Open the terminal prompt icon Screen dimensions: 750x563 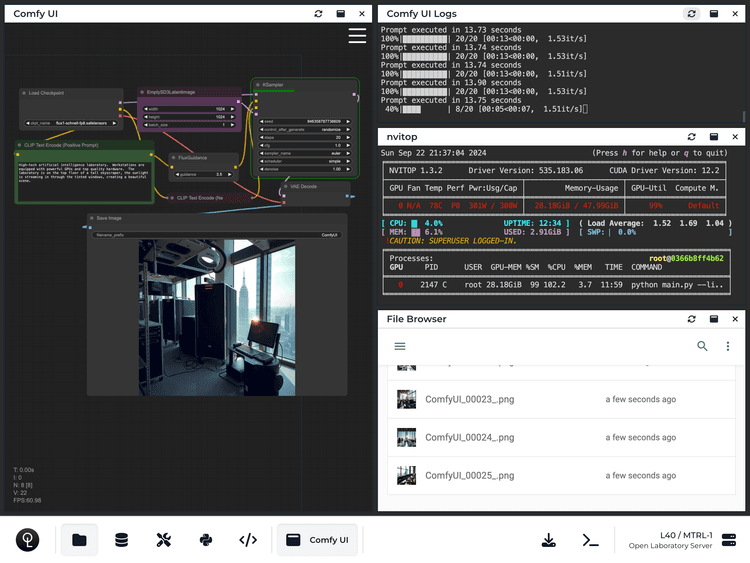point(591,540)
